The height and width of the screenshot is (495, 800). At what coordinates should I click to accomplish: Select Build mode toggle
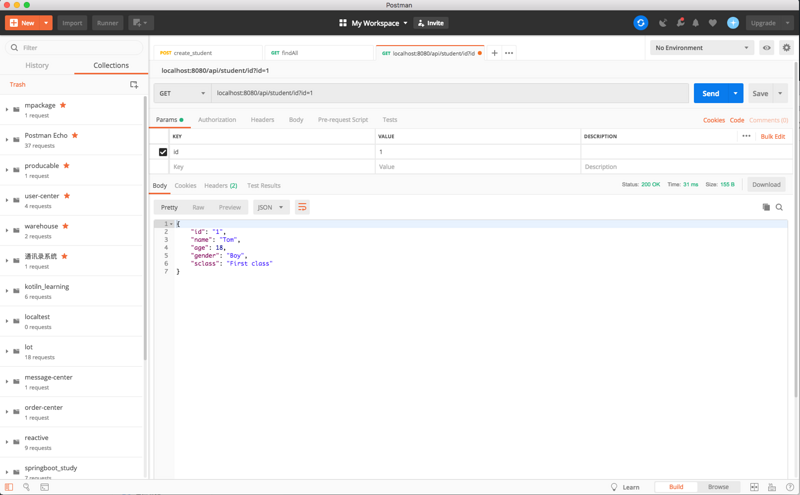(676, 487)
